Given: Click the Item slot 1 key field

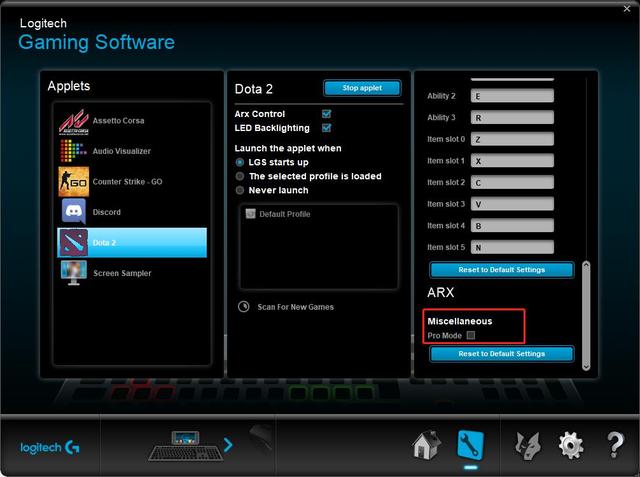Looking at the screenshot, I should tap(512, 161).
